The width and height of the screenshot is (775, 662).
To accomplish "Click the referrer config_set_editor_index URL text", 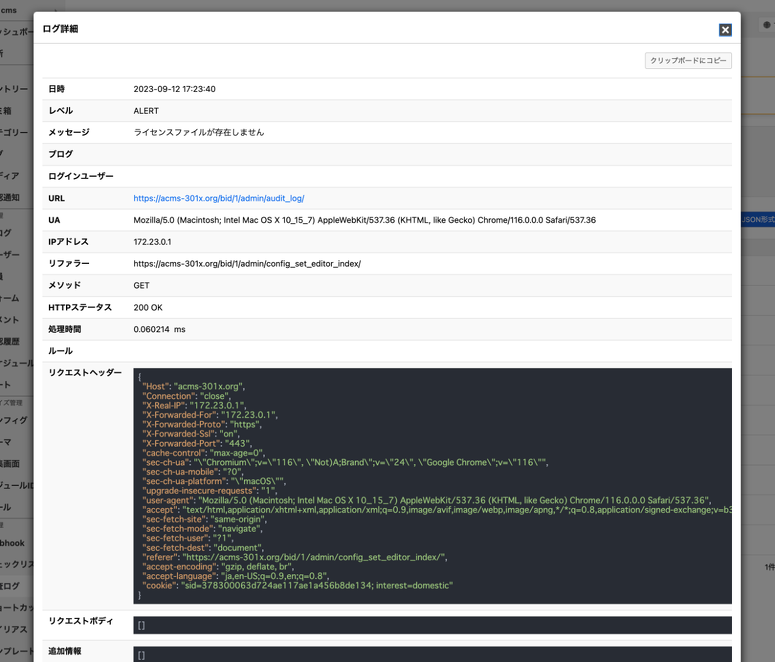I will click(x=247, y=264).
